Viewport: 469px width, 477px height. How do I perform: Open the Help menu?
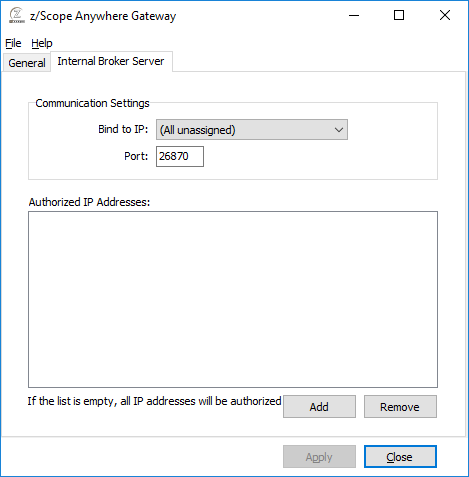(42, 43)
